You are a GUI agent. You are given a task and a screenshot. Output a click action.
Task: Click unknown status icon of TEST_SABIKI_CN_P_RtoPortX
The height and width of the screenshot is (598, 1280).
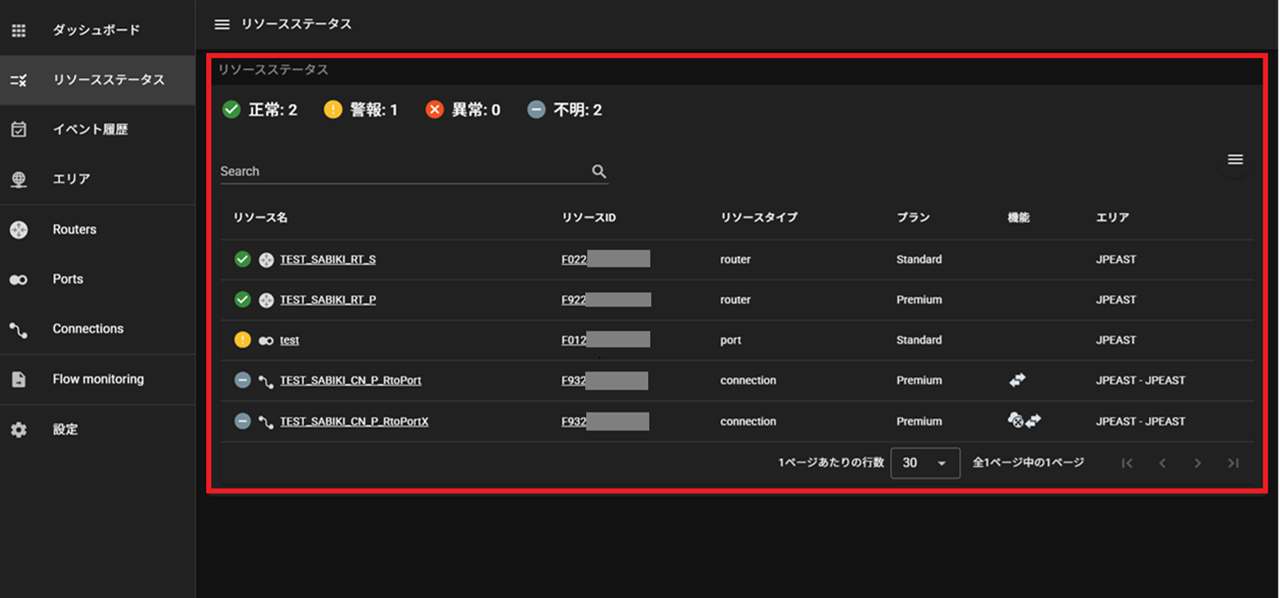pyautogui.click(x=242, y=421)
